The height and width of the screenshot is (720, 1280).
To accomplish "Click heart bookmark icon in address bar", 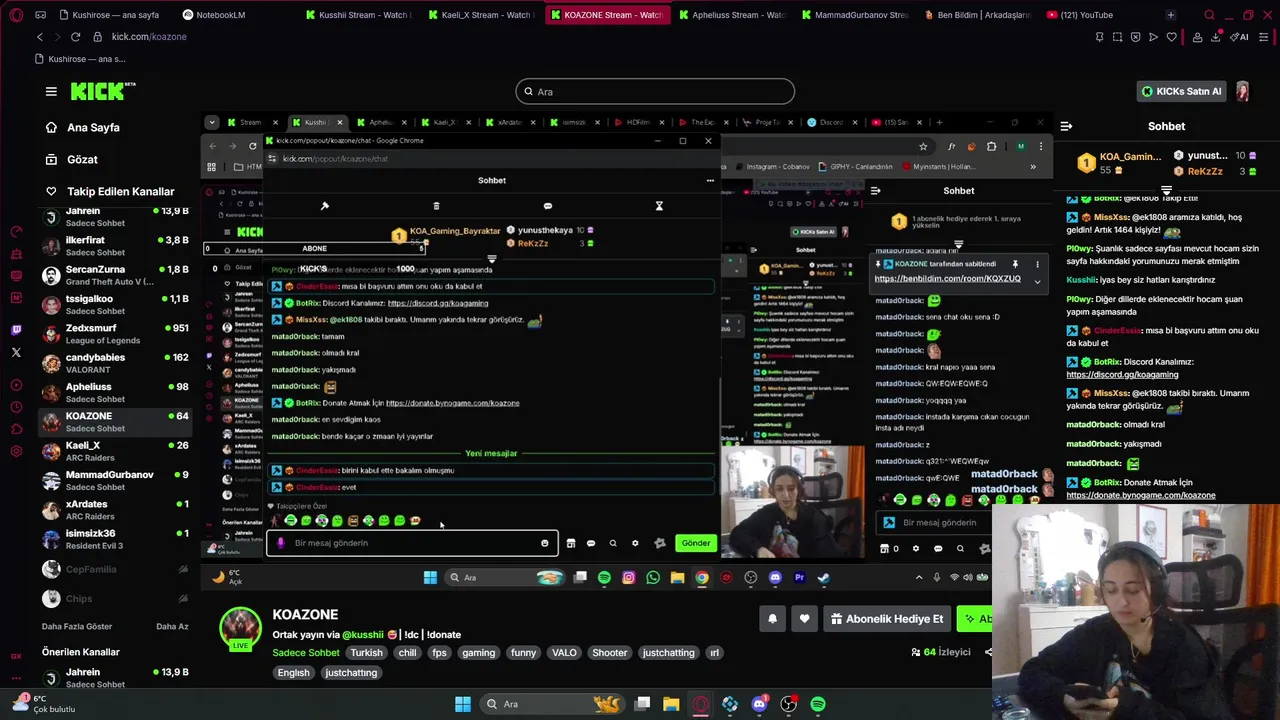I will [1171, 37].
